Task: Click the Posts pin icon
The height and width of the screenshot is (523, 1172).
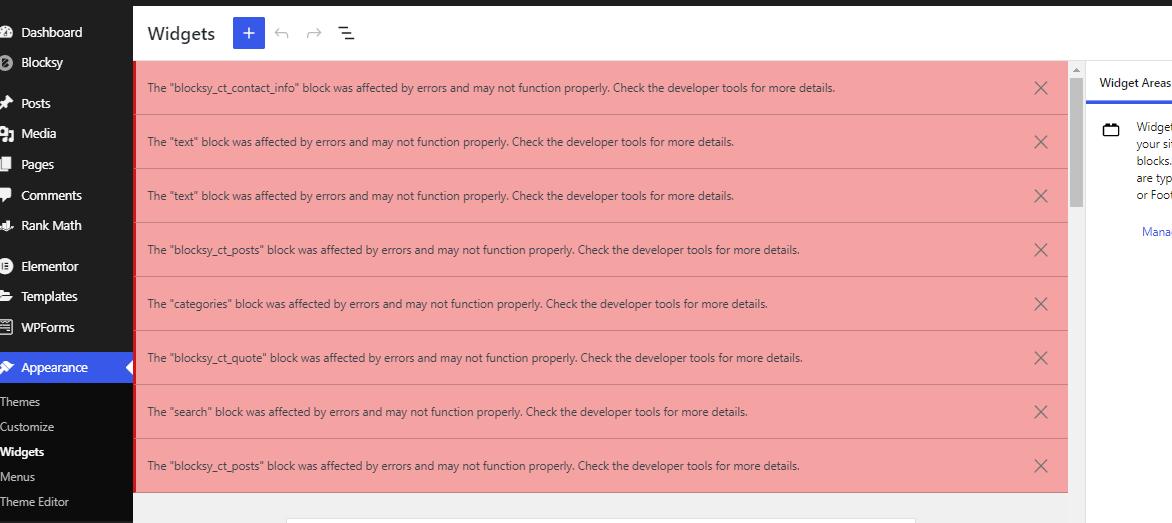Action: pos(6,103)
